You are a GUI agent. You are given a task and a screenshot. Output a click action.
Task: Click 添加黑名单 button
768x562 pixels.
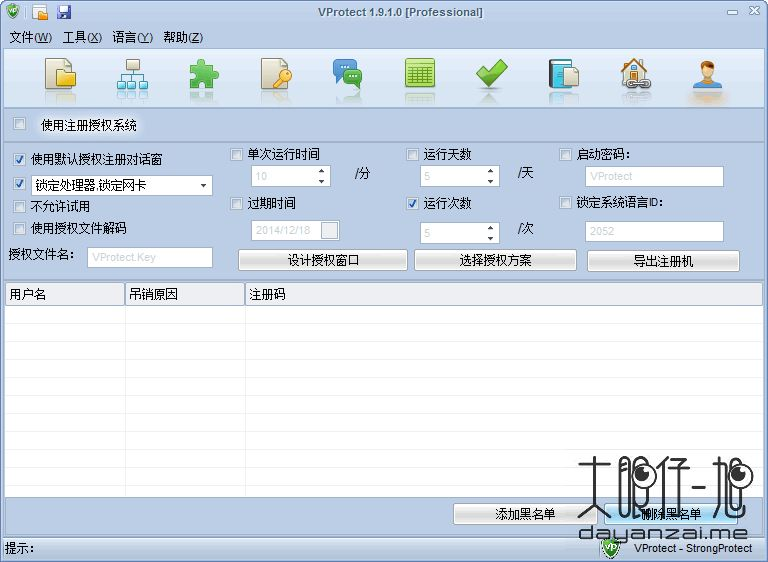click(x=525, y=514)
